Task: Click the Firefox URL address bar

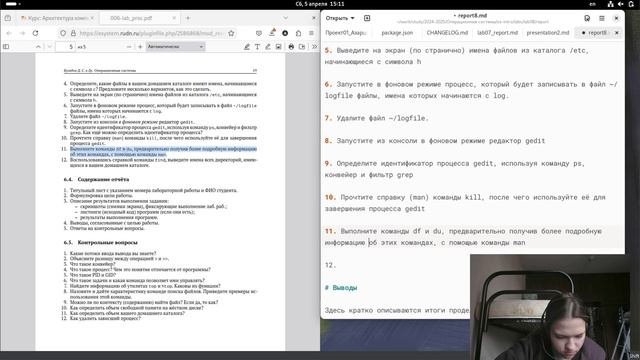Action: (151, 33)
